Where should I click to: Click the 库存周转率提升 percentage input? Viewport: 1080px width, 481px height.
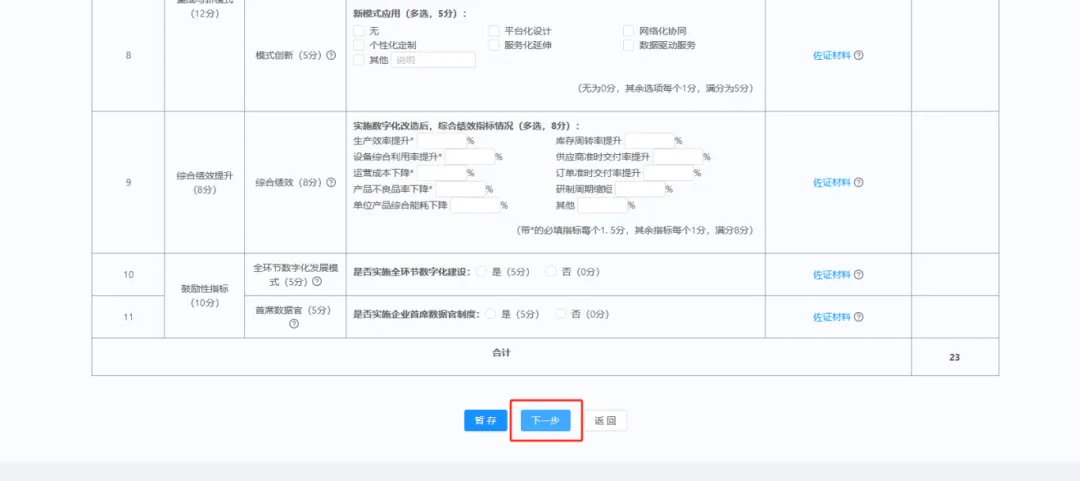649,141
